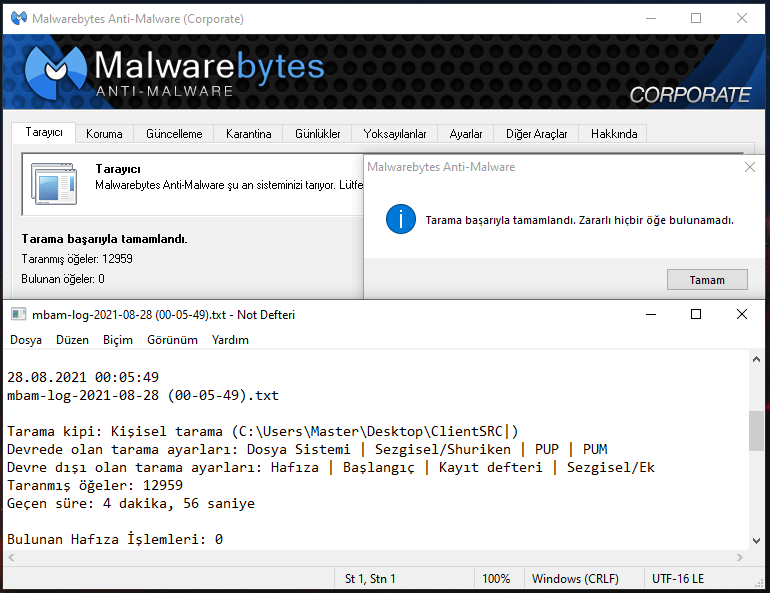Confirm the dialog with Tamam
770x593 pixels.
(x=707, y=280)
